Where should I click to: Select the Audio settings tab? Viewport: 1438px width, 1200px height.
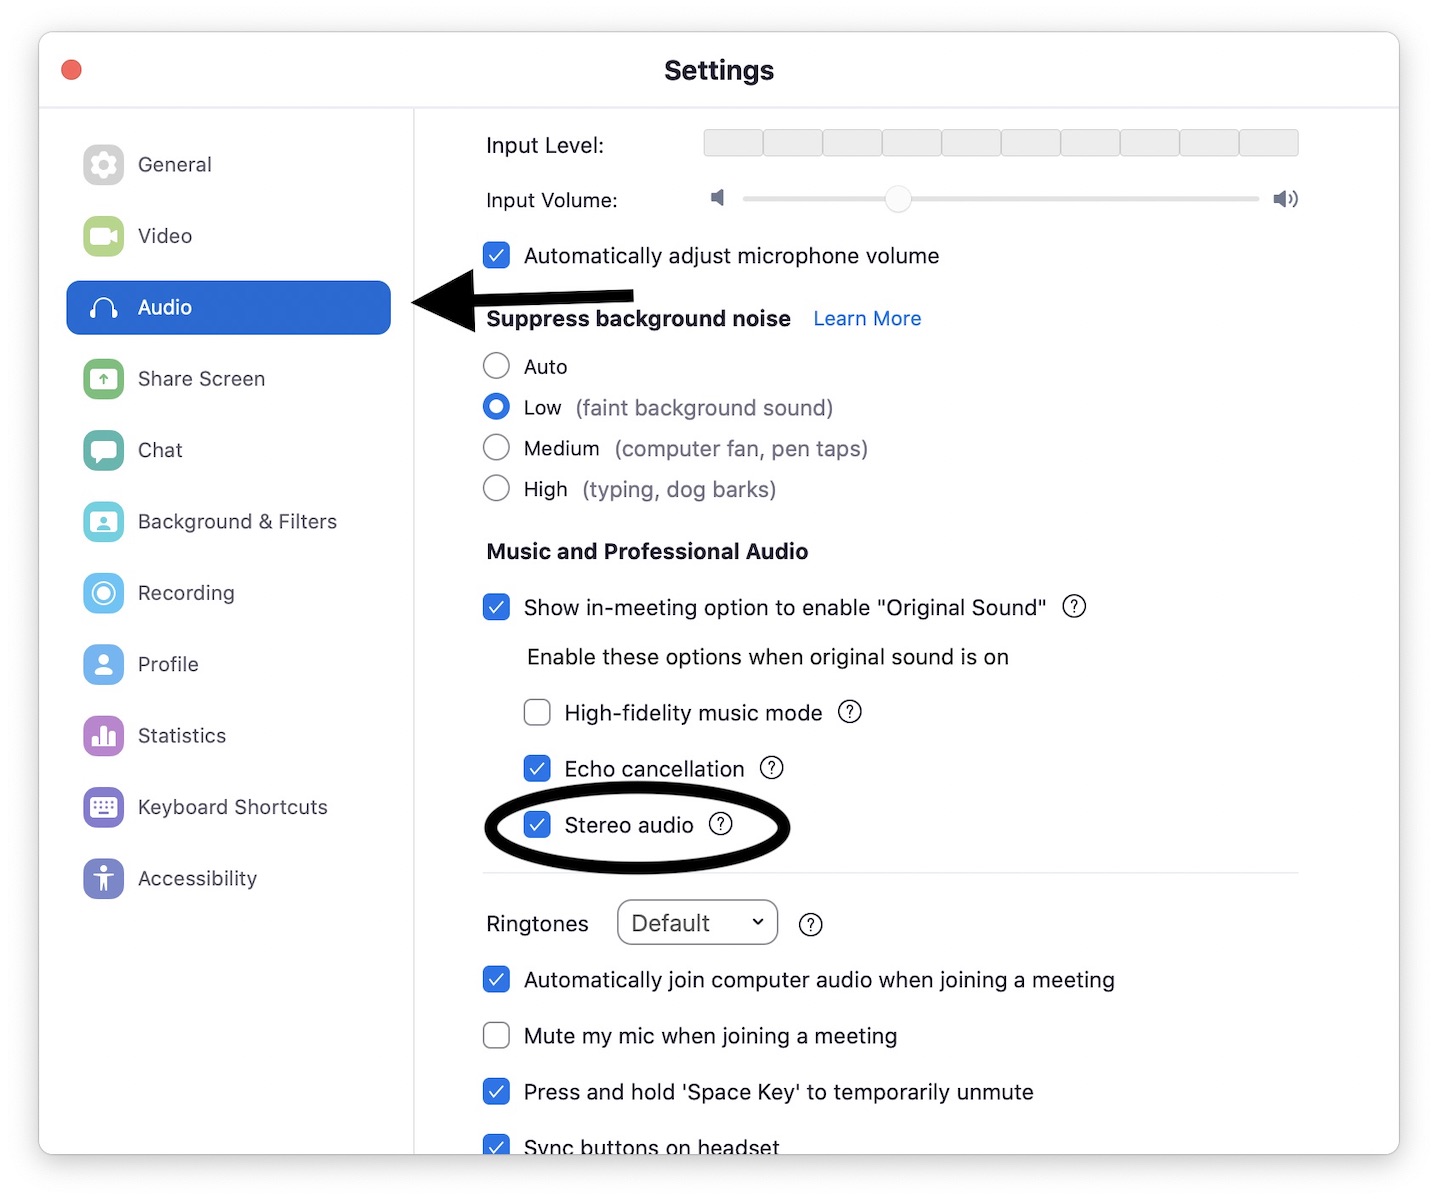(x=228, y=308)
